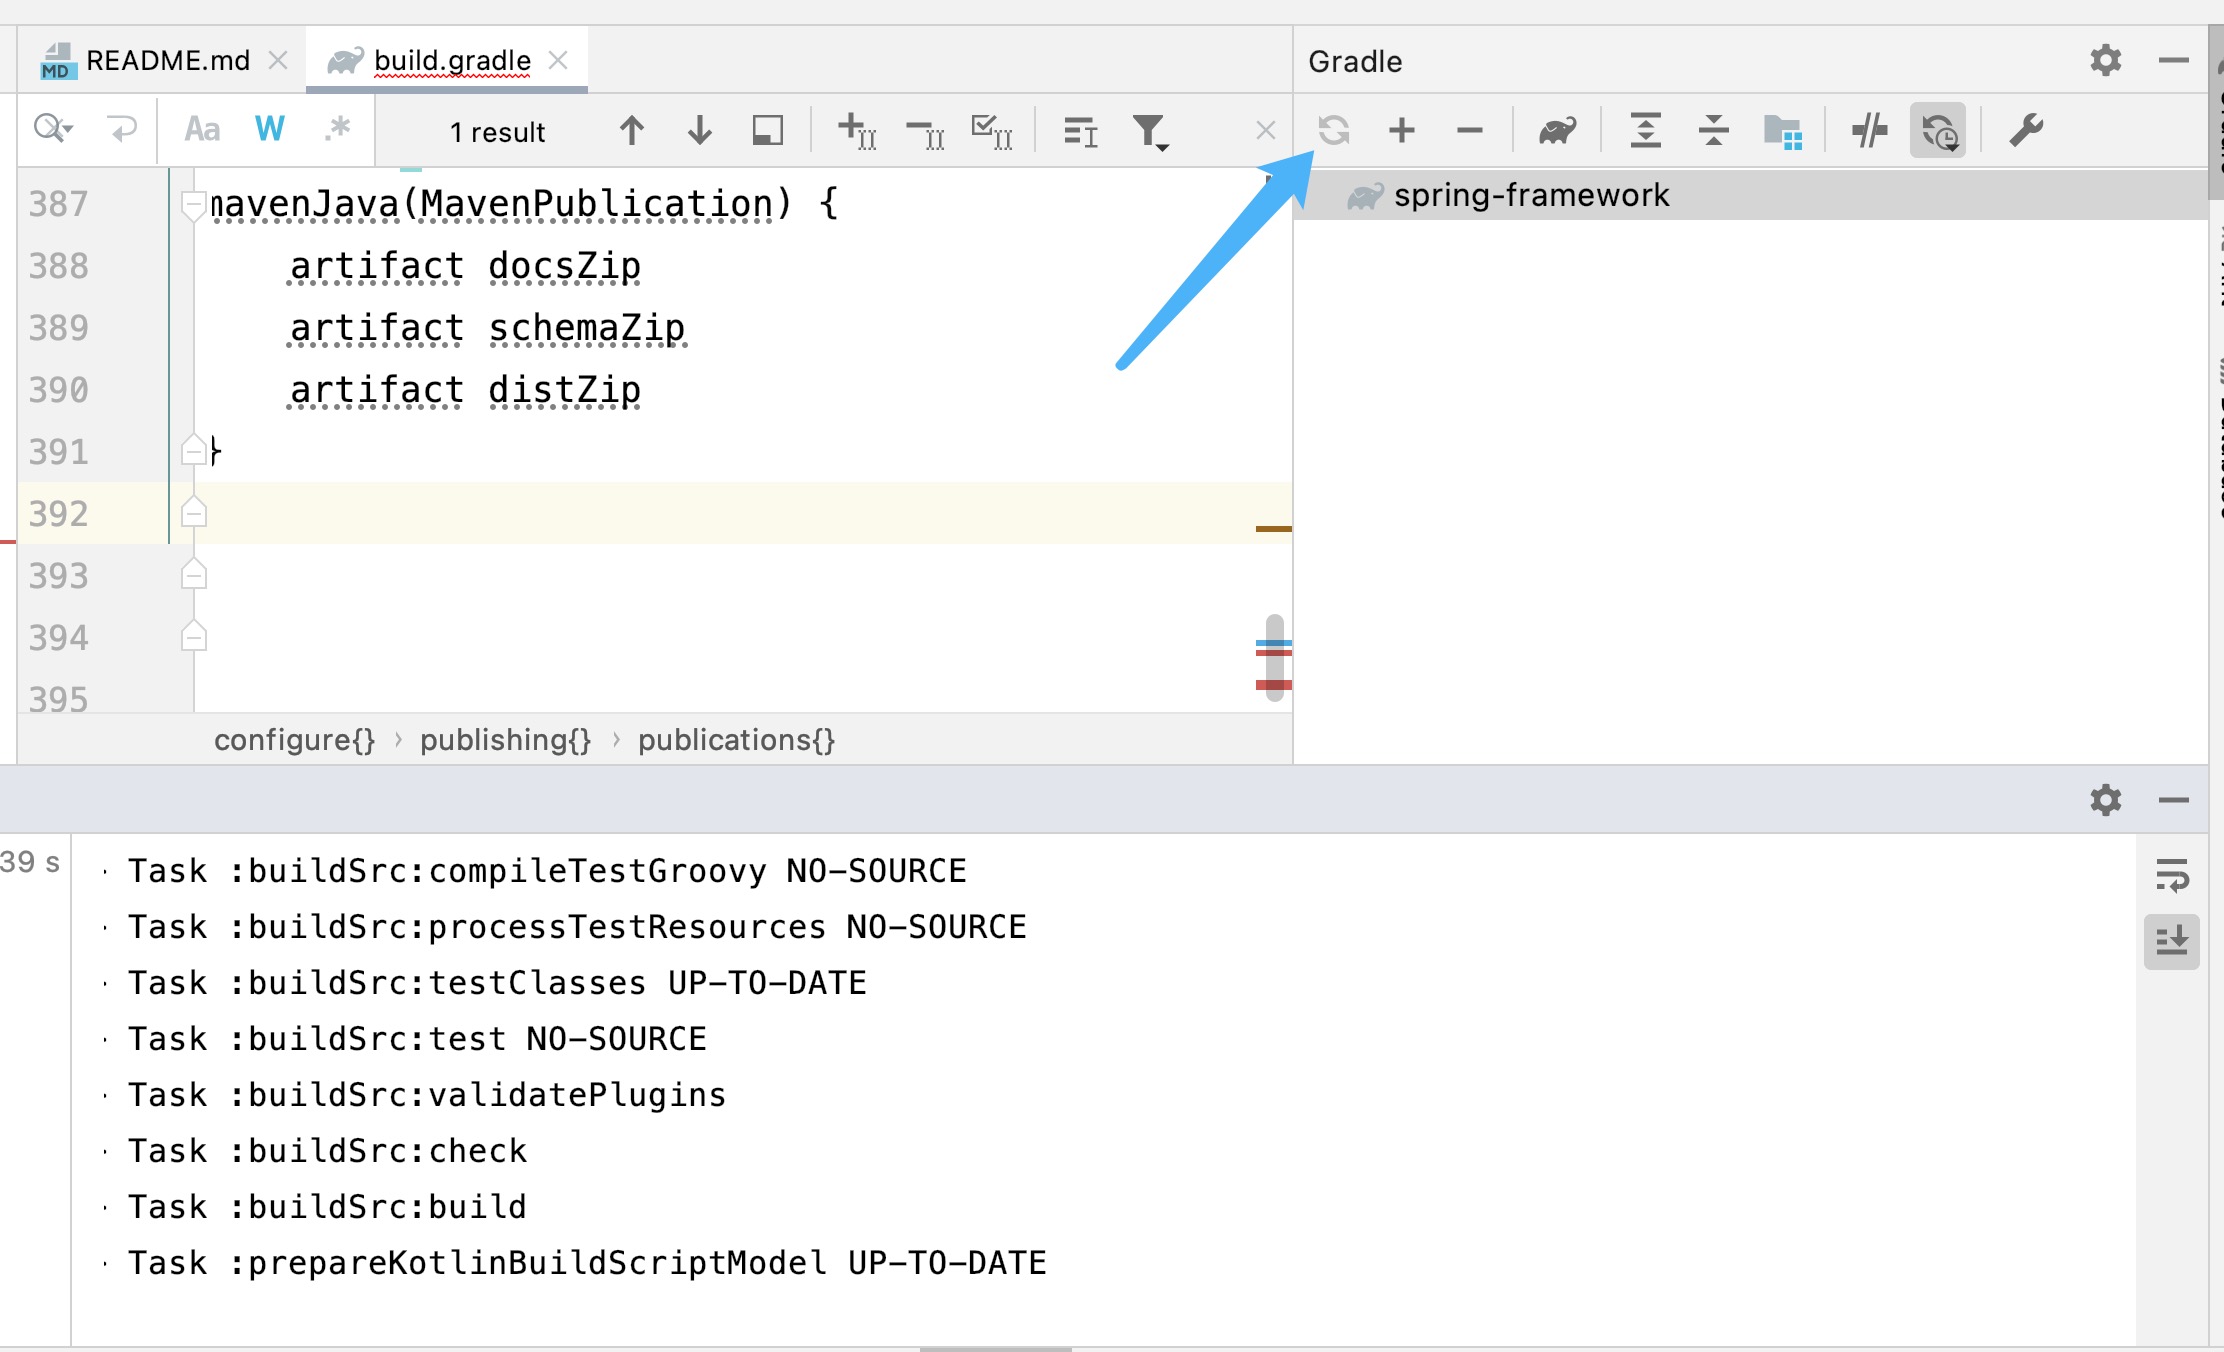Open the search filter funnel dropdown
Image resolution: width=2224 pixels, height=1352 pixels.
click(1151, 132)
